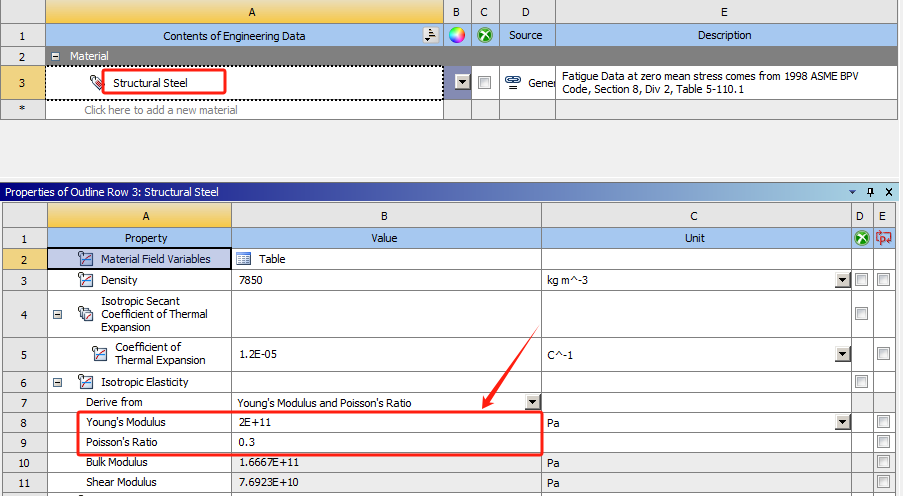Click the Shear Modulus property label
903x496 pixels.
click(121, 482)
